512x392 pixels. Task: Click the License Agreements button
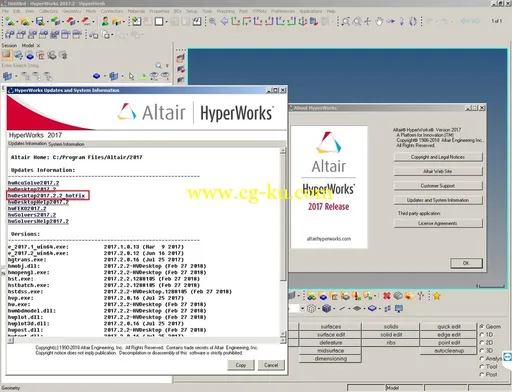(x=438, y=223)
